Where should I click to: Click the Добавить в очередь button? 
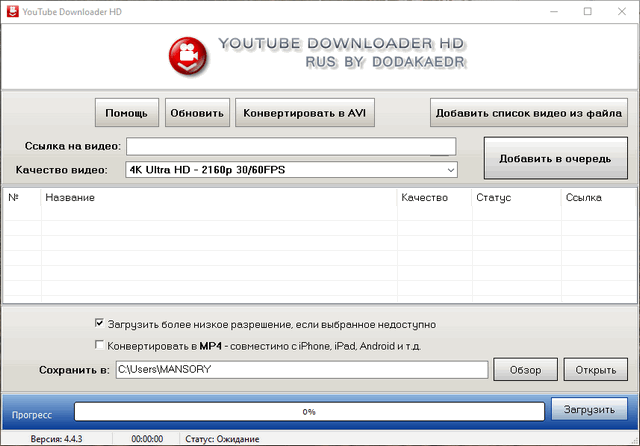[x=556, y=158]
